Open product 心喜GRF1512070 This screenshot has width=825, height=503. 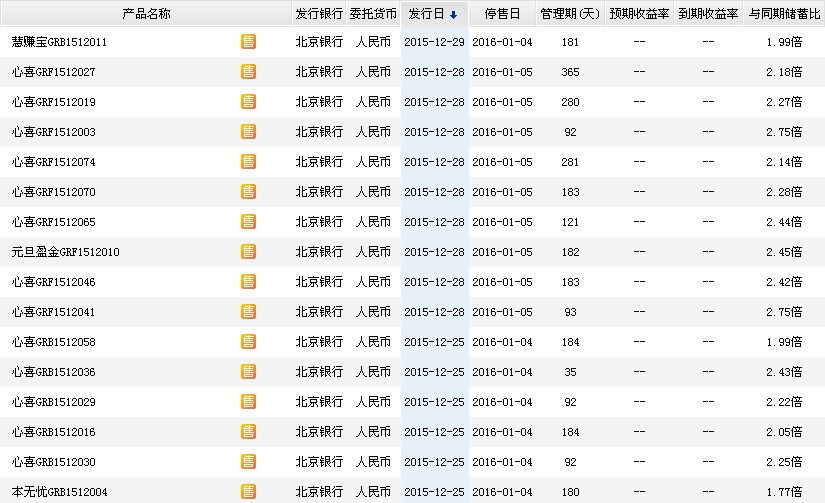tap(54, 192)
